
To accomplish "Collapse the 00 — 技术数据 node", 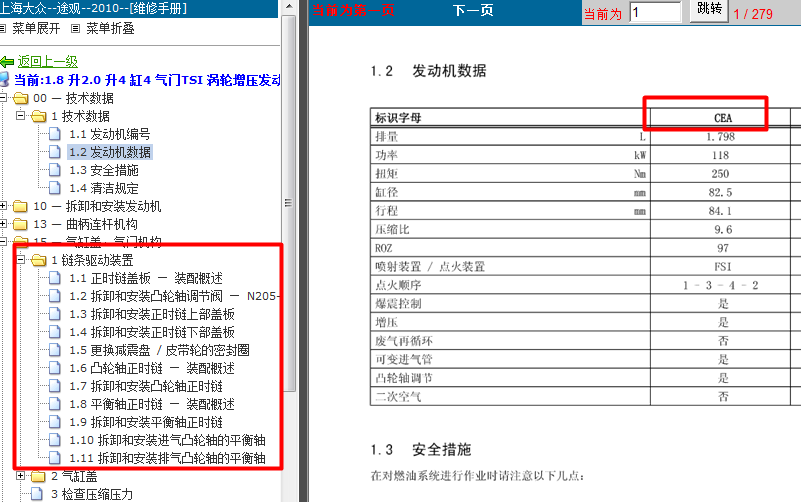I will click(x=3, y=97).
